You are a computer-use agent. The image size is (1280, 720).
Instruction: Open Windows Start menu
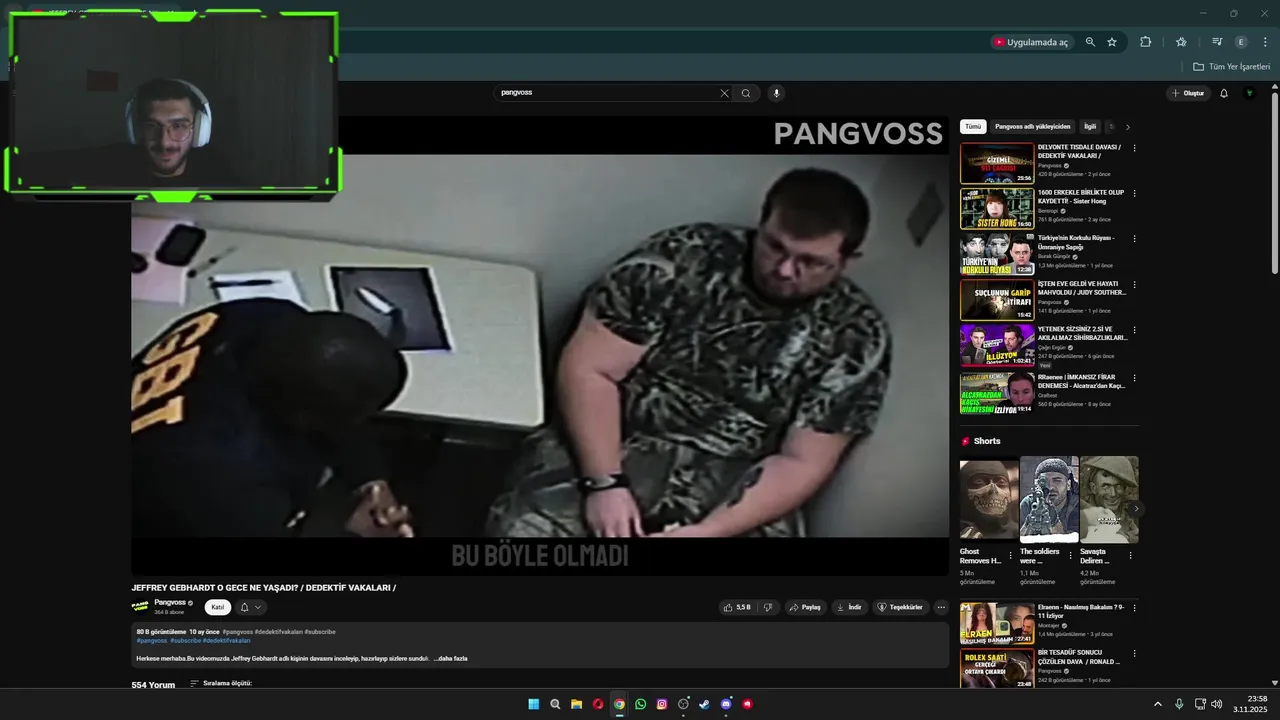point(534,704)
